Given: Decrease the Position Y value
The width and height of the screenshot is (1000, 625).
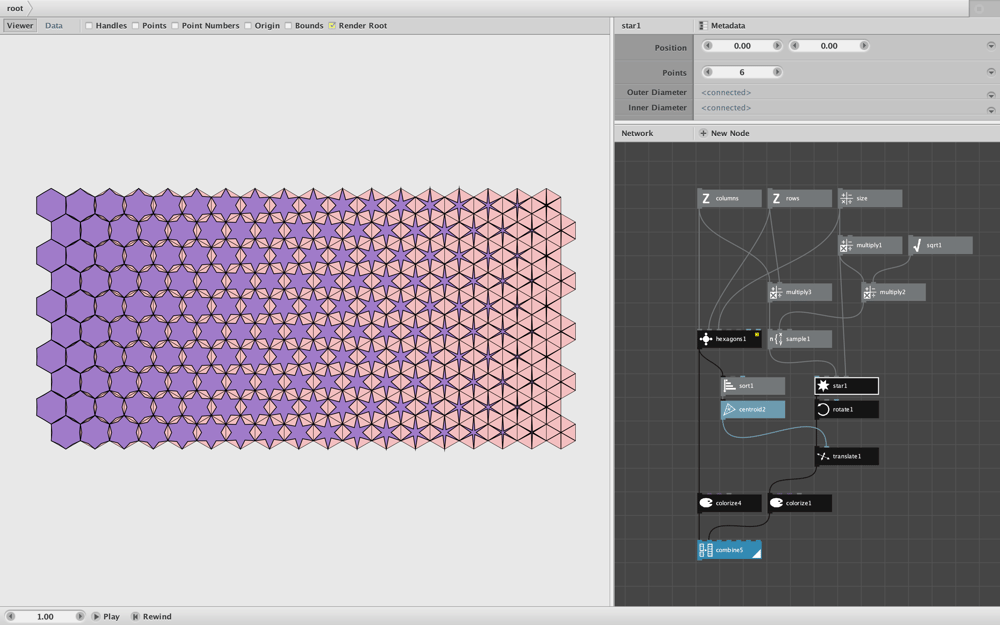Looking at the screenshot, I should 794,46.
